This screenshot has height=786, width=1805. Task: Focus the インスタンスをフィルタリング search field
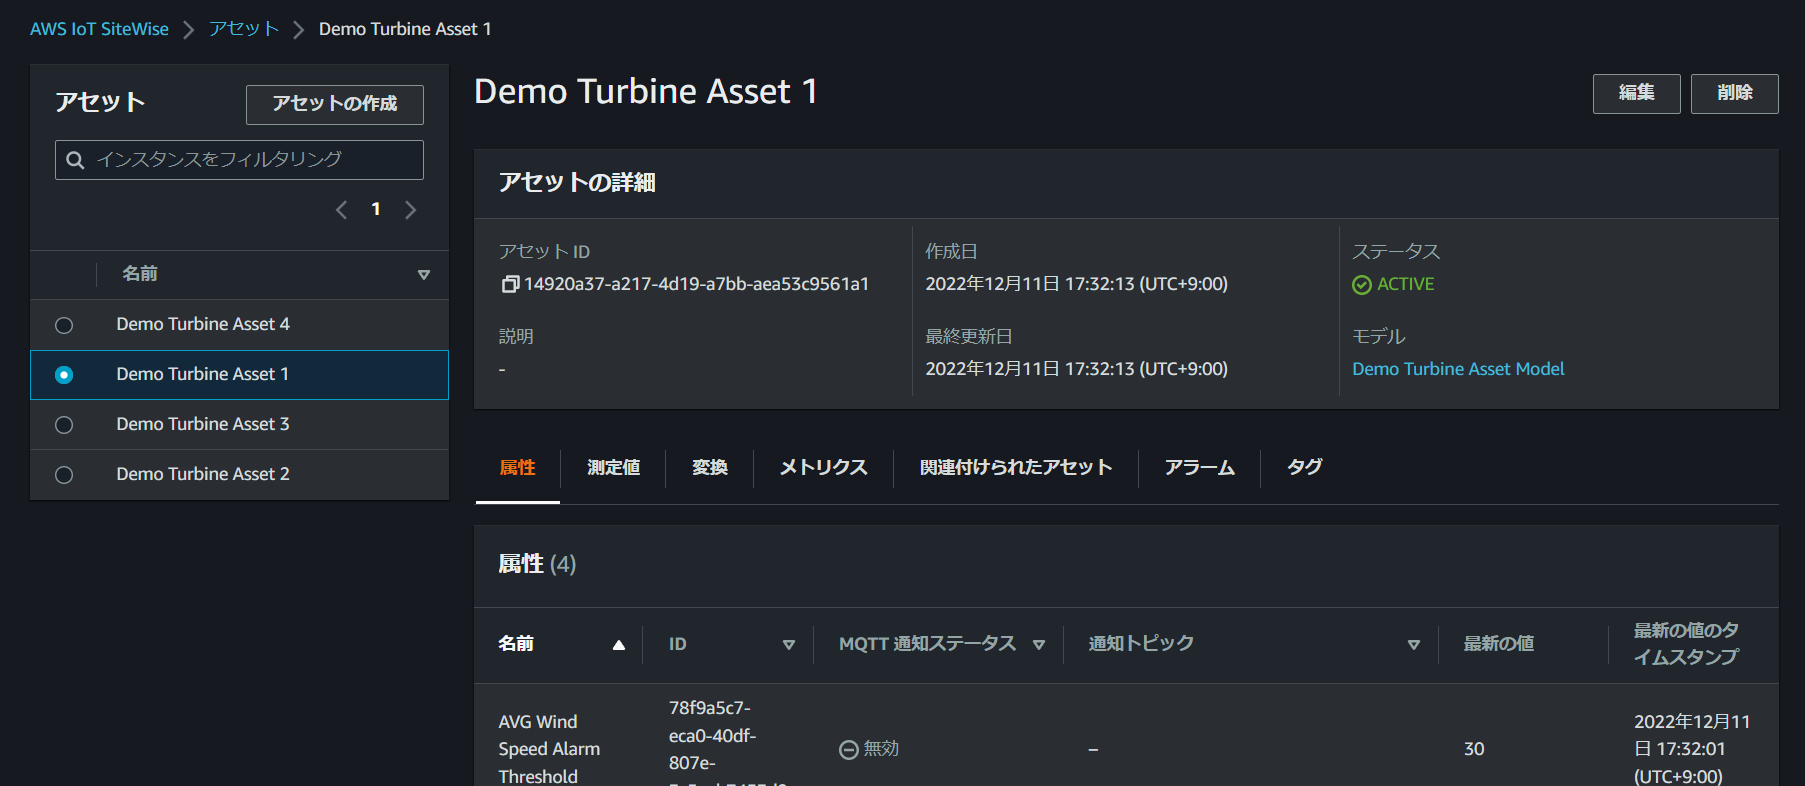(250, 160)
